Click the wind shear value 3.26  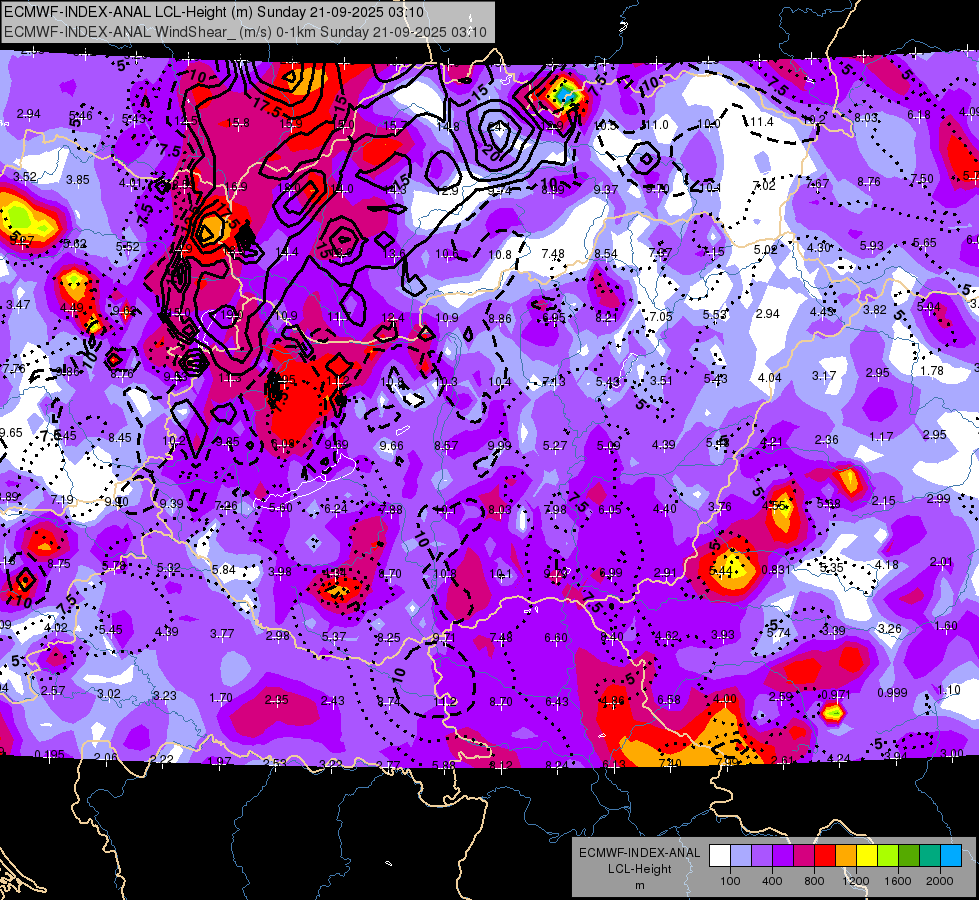890,628
